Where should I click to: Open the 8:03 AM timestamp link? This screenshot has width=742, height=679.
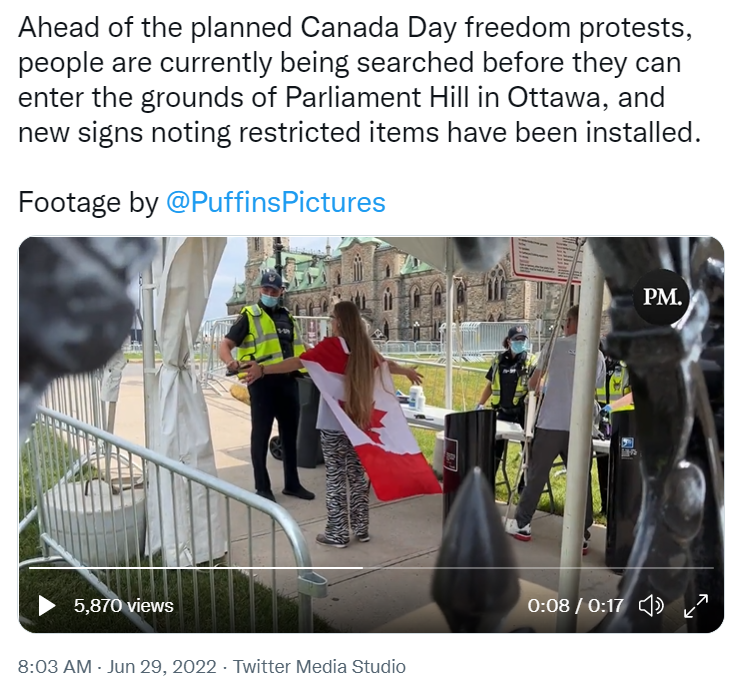(x=55, y=666)
